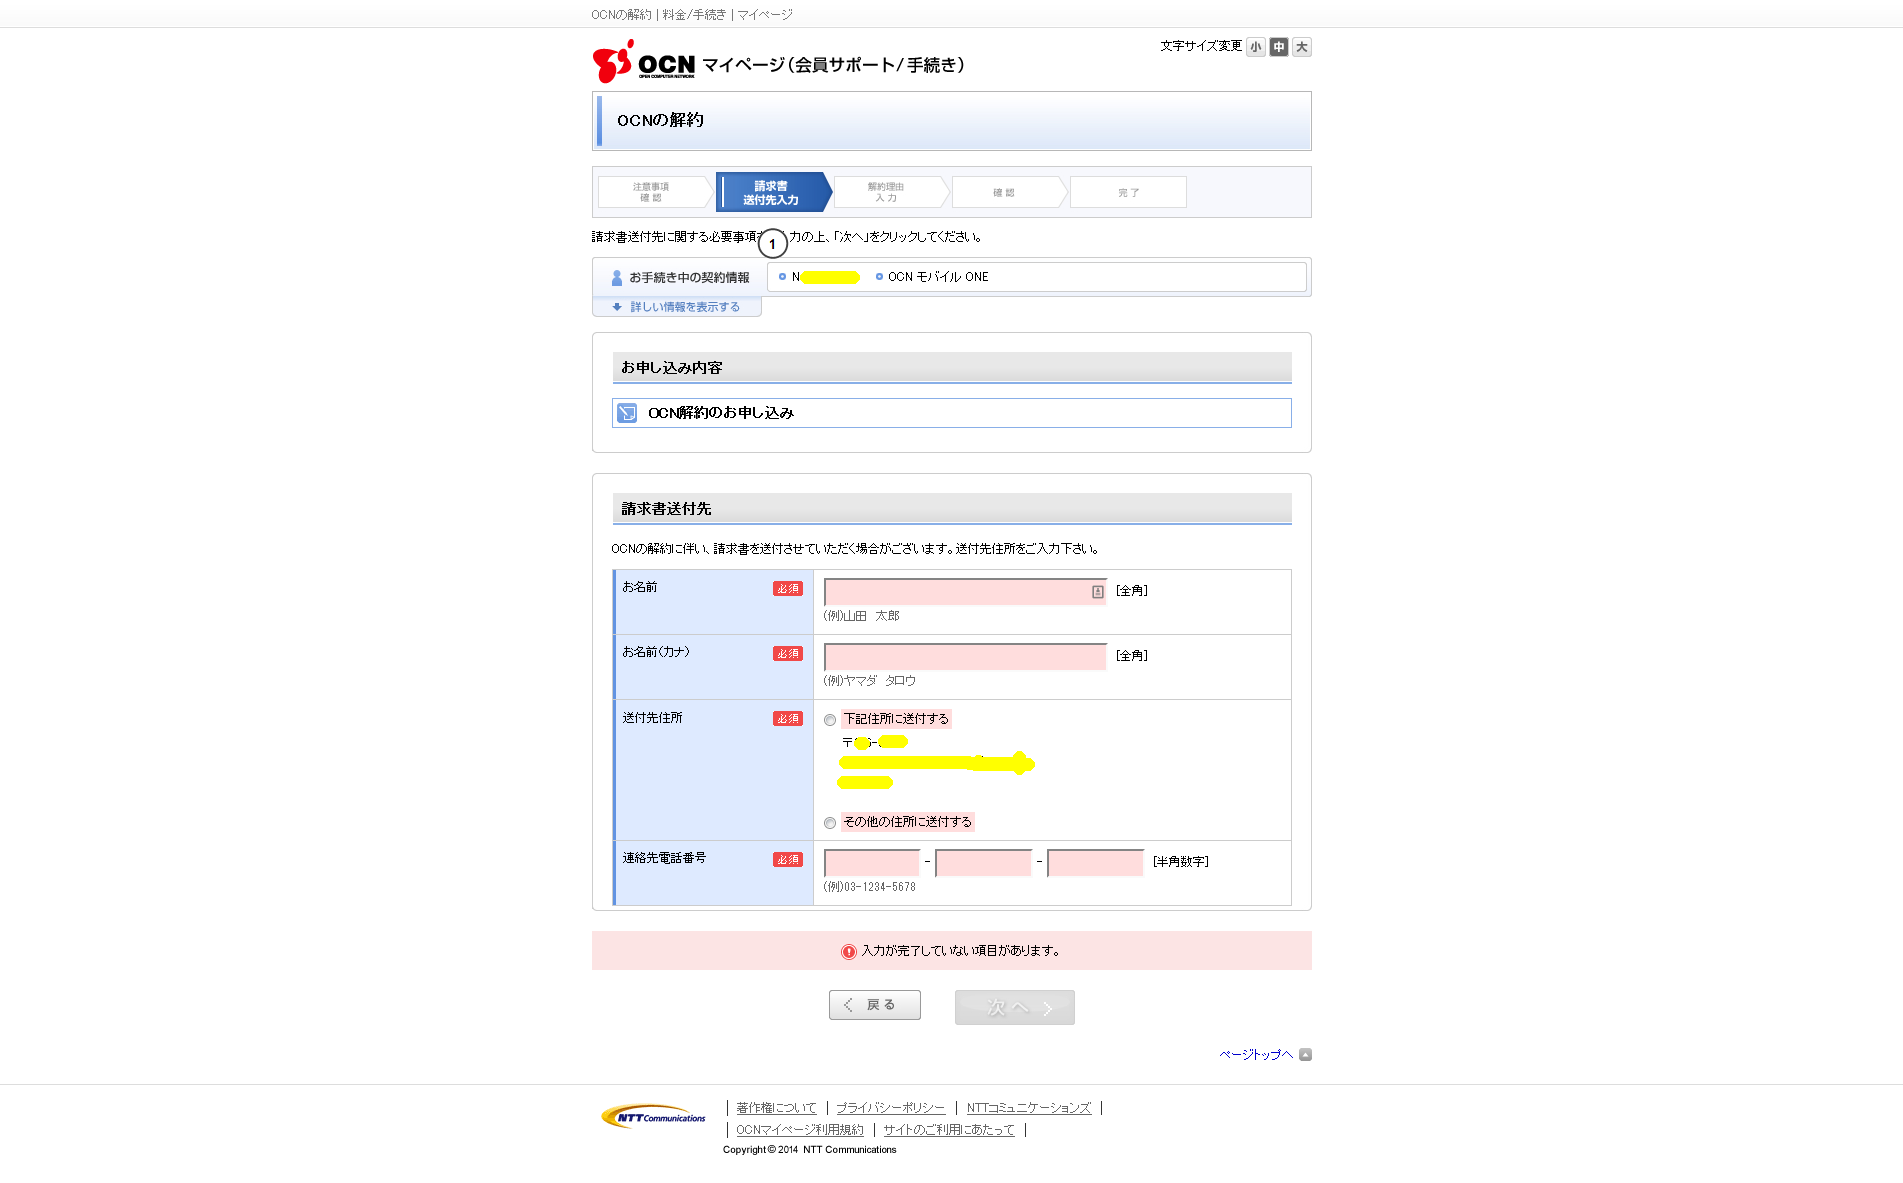Click the 完了 step in progress bar
This screenshot has height=1183, width=1903.
(x=1128, y=192)
